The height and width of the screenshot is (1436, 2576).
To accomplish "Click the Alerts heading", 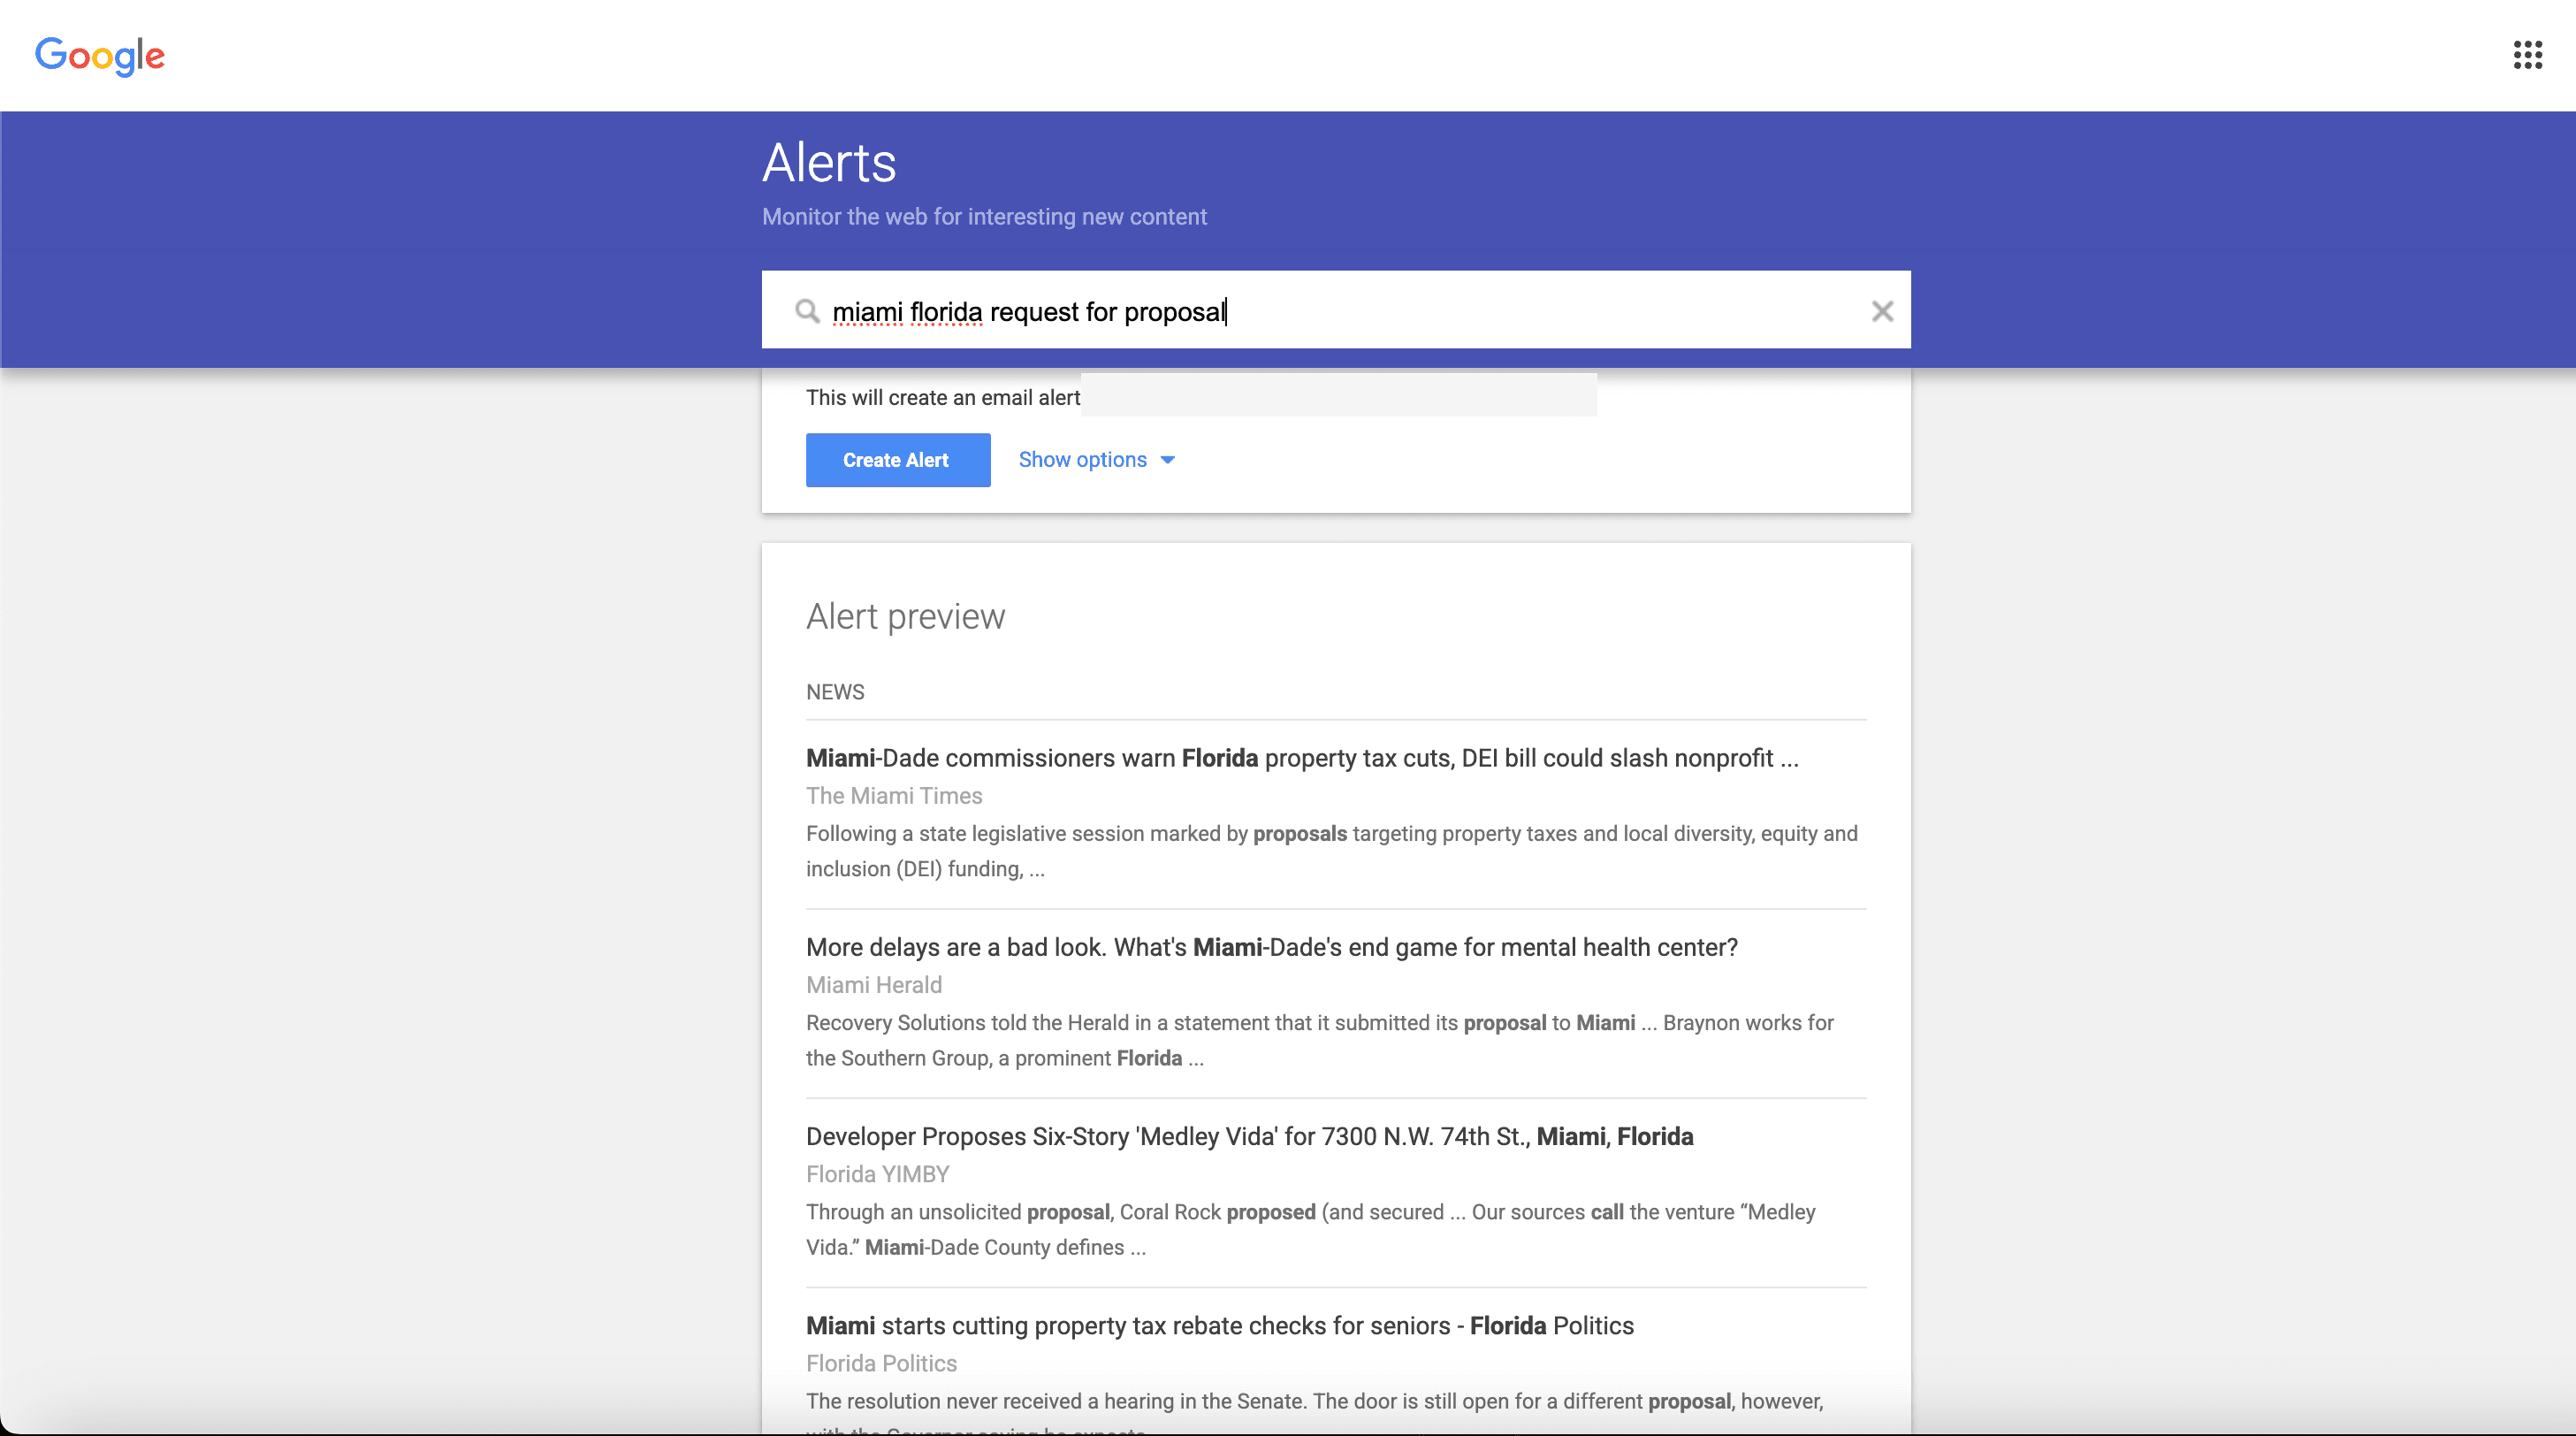I will coord(828,162).
